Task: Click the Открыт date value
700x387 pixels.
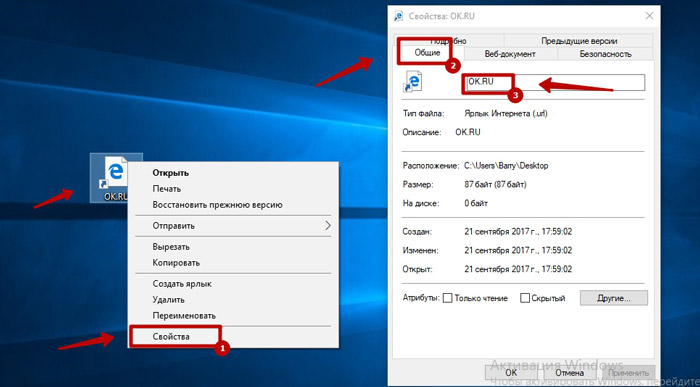Action: pyautogui.click(x=518, y=269)
